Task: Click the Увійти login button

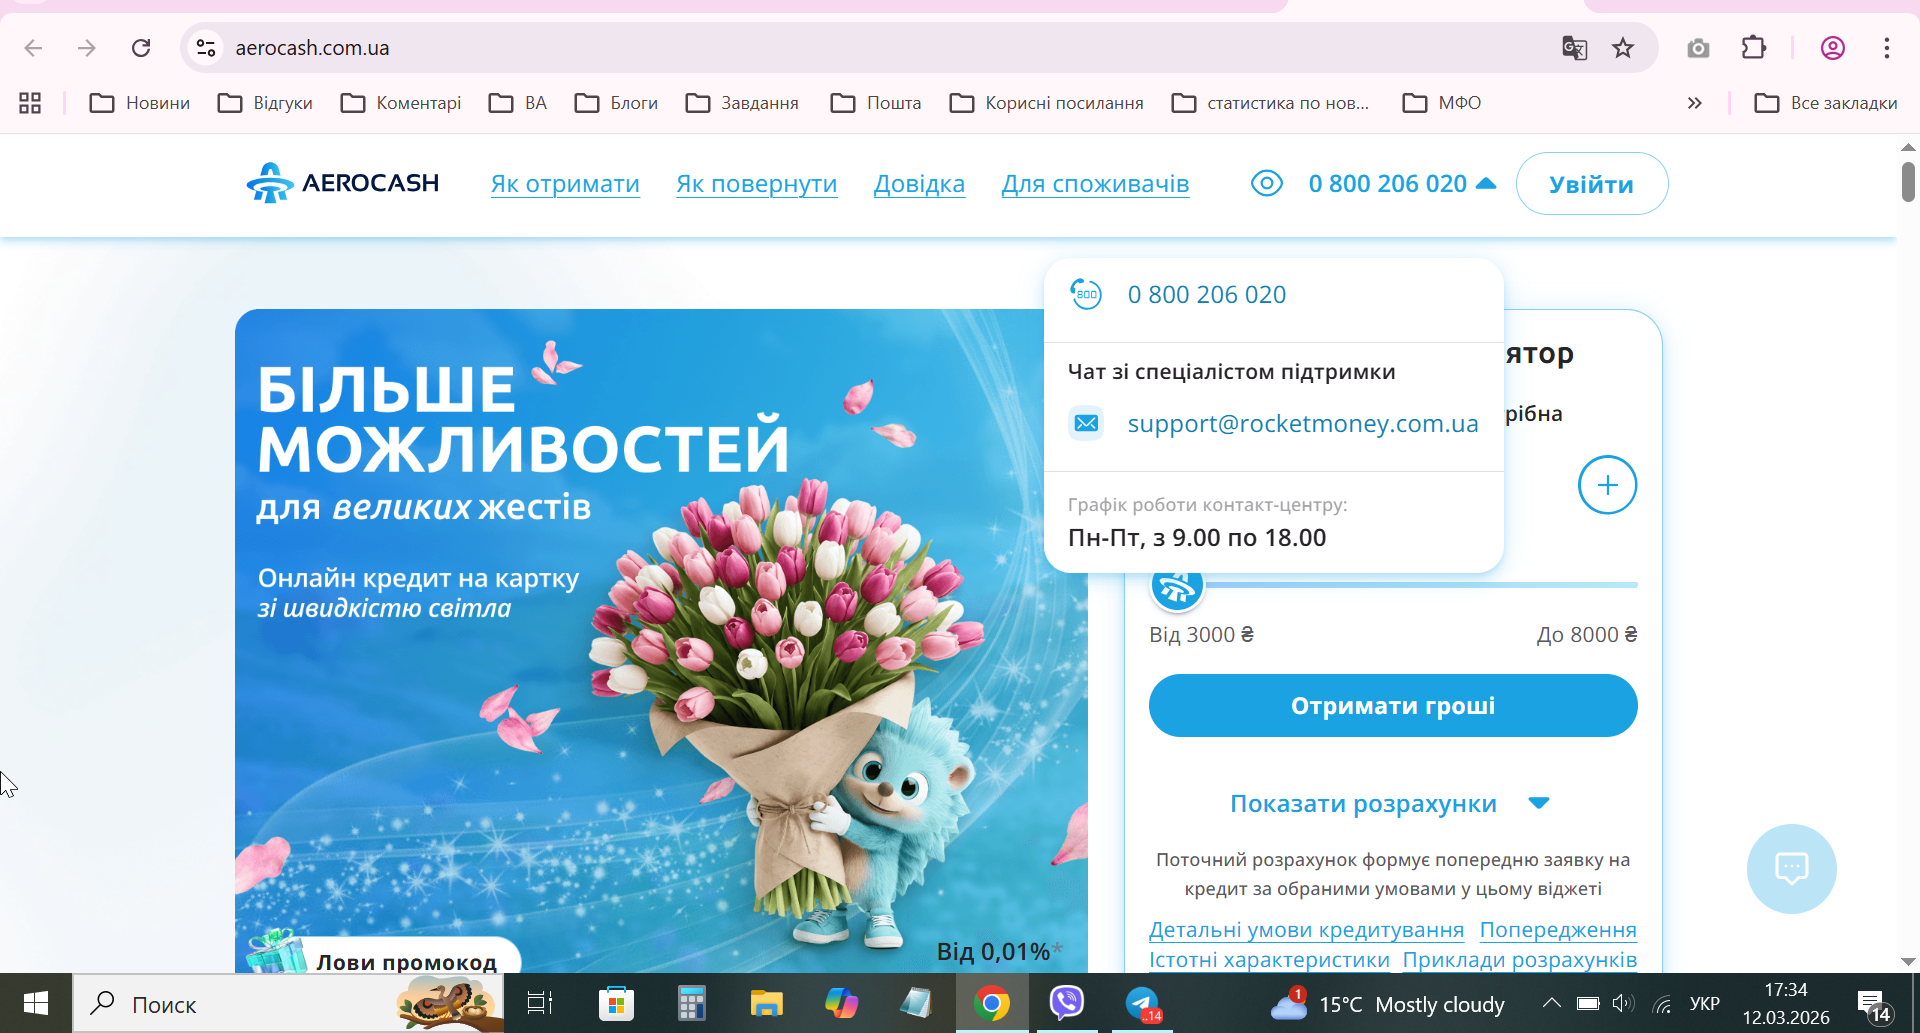Action: [x=1592, y=184]
